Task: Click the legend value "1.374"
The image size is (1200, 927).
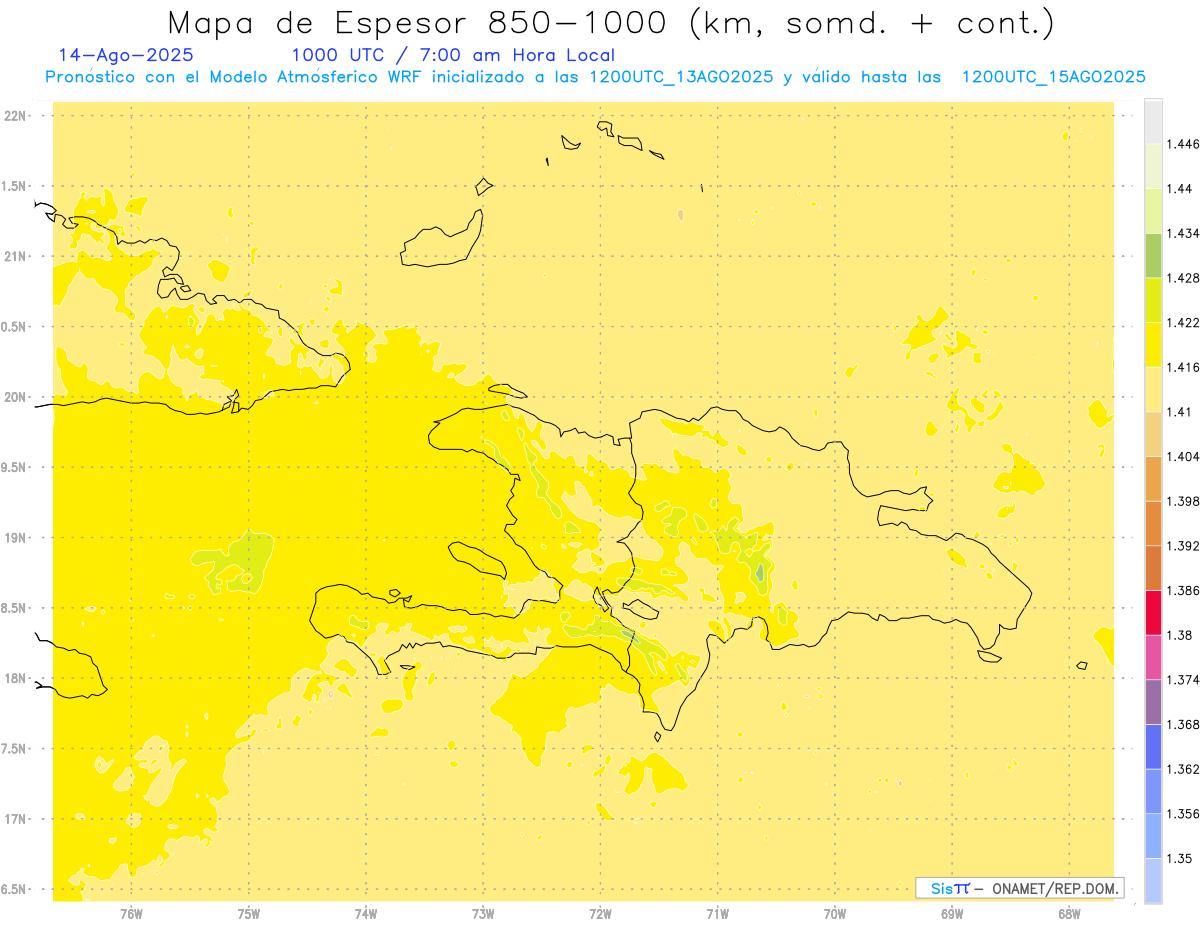Action: pos(1183,680)
